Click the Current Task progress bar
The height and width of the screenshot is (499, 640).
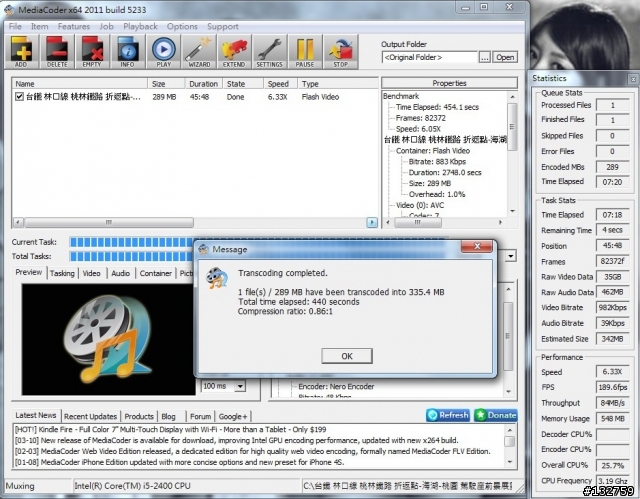click(131, 242)
